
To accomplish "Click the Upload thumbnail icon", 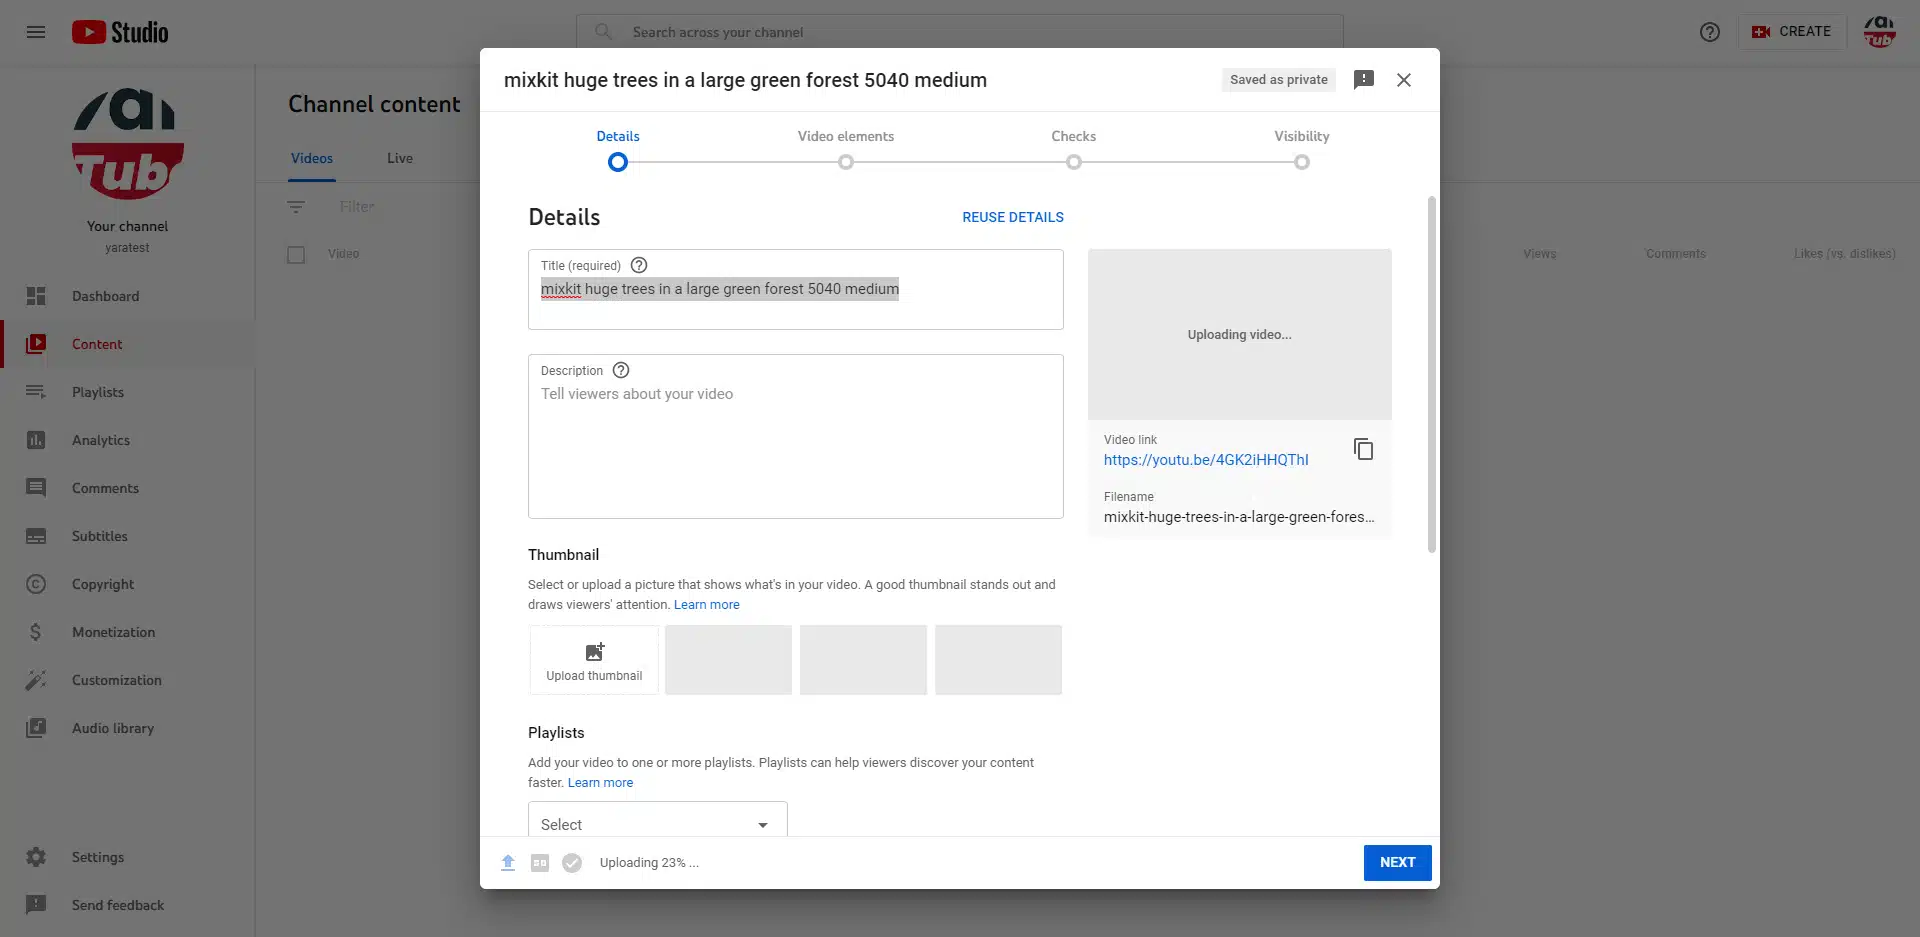I will [594, 652].
